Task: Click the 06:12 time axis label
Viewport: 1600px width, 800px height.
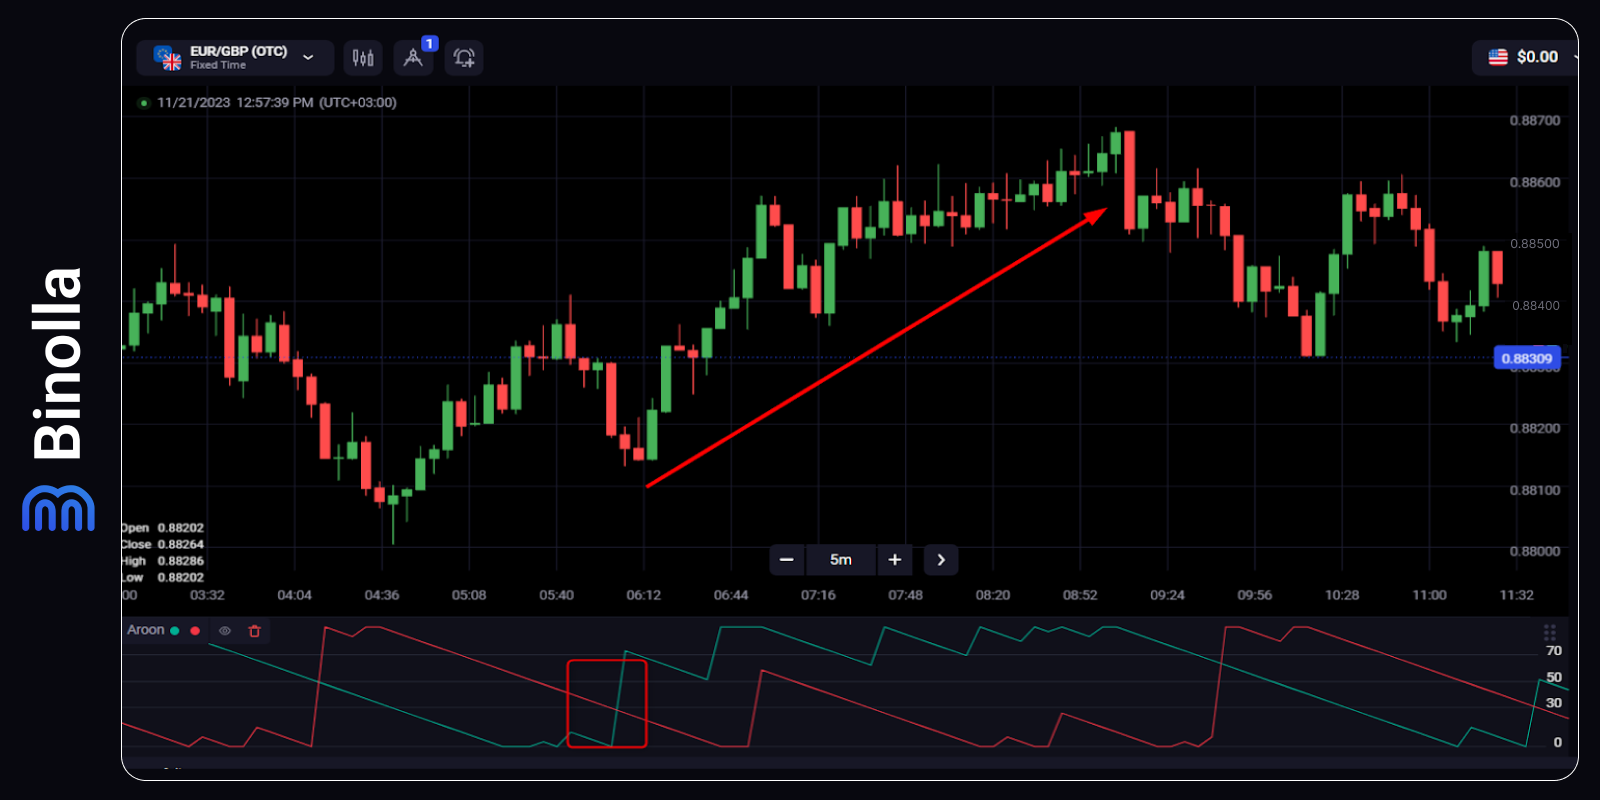Action: [644, 595]
